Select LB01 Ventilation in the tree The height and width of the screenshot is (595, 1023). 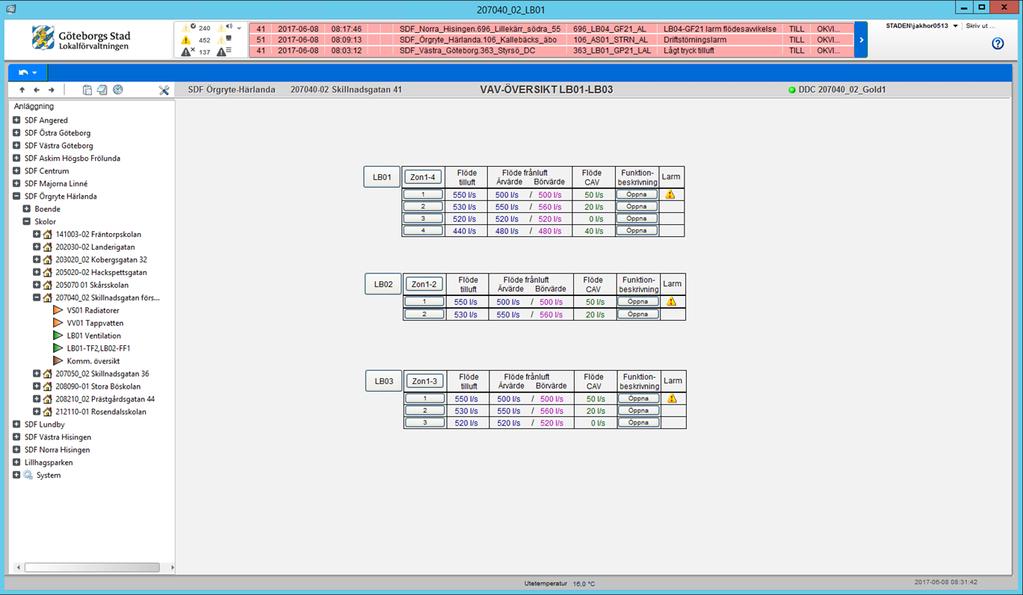click(x=93, y=335)
